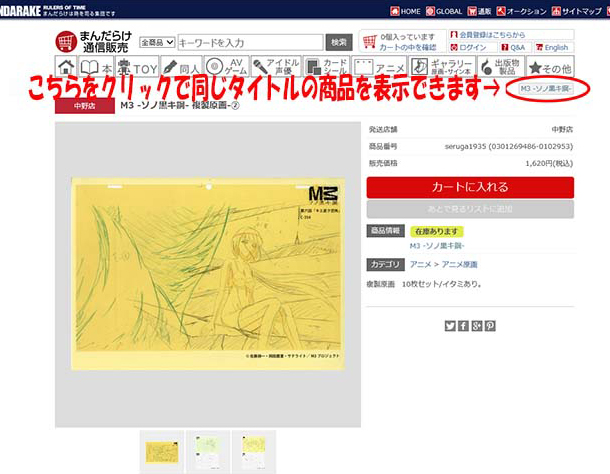Share the item on Google Plus

[477, 325]
